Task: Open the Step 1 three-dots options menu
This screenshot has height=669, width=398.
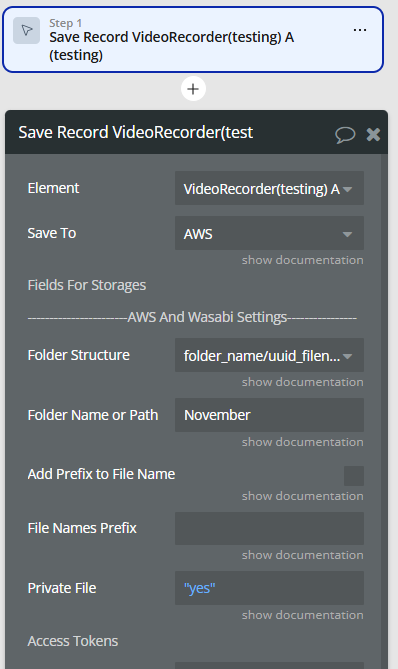Action: [x=360, y=30]
